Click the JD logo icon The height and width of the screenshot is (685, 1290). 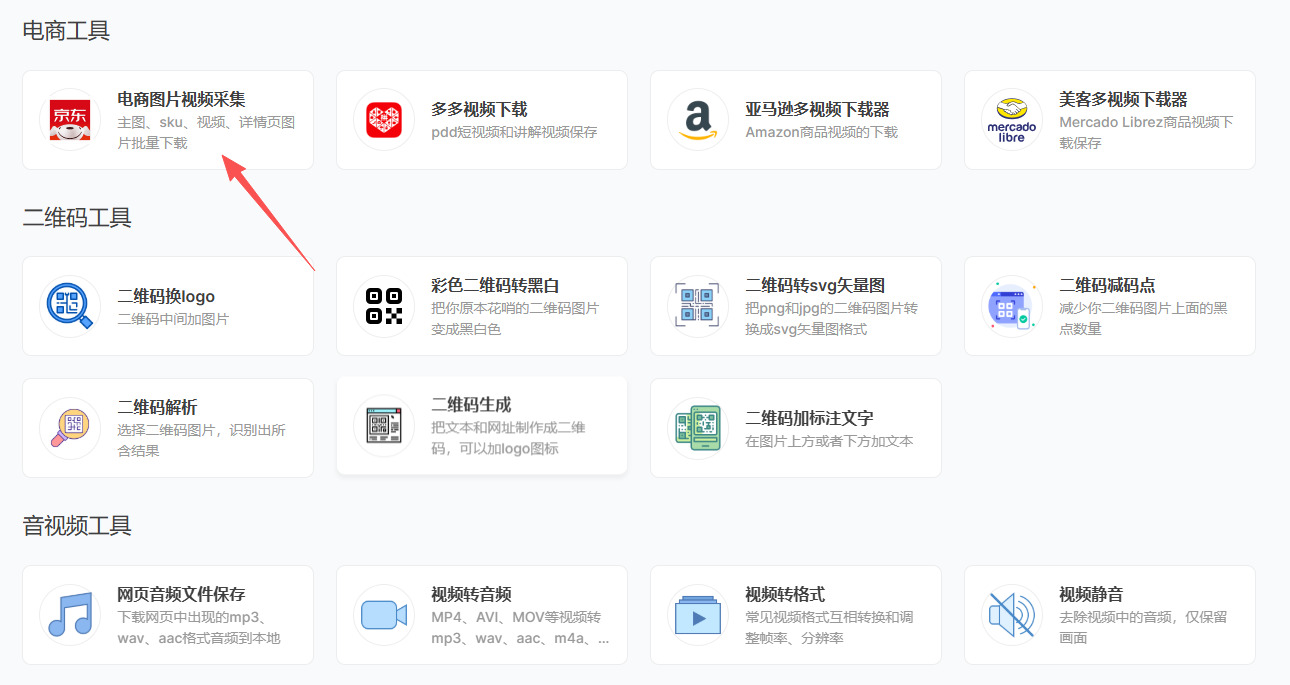pos(70,120)
